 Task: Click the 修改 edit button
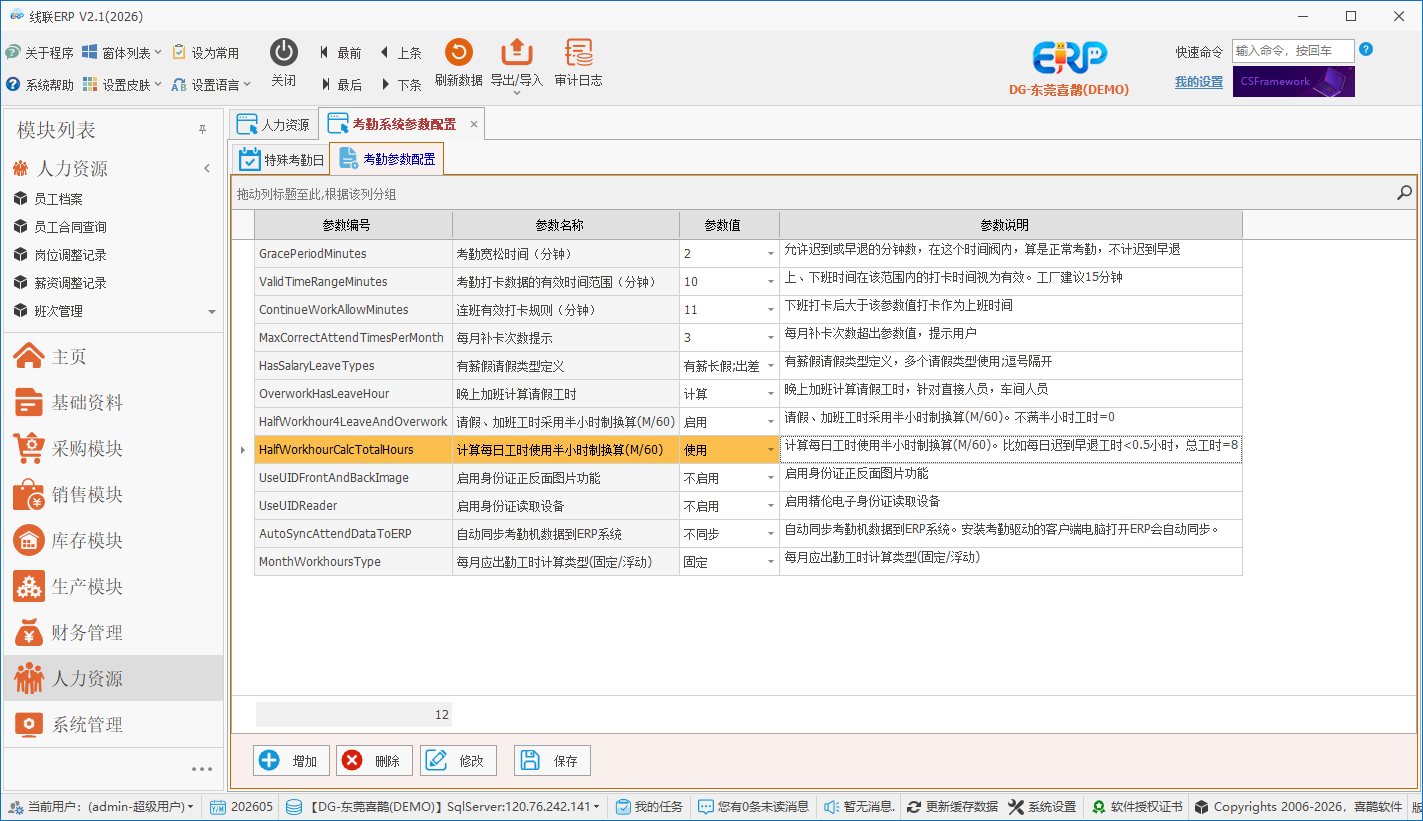coord(458,761)
